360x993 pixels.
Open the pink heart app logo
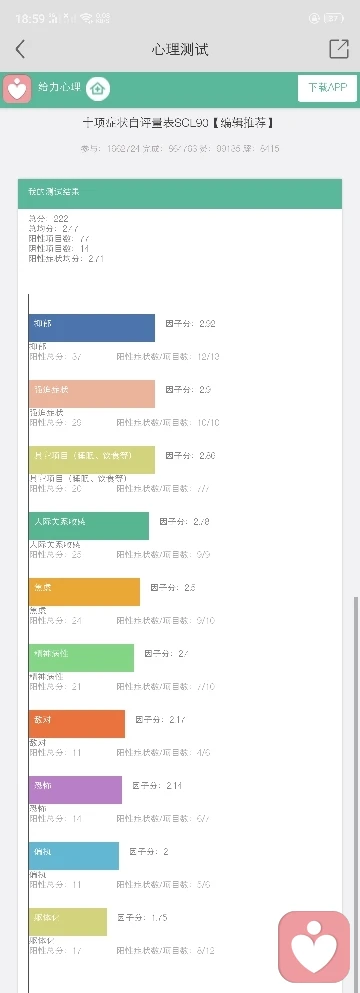pyautogui.click(x=17, y=89)
